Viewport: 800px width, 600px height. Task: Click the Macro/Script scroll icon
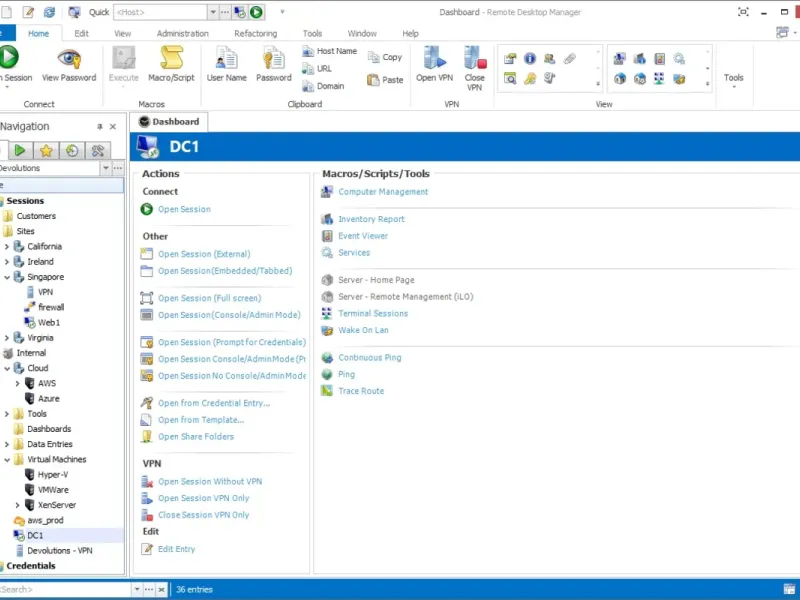[x=171, y=57]
